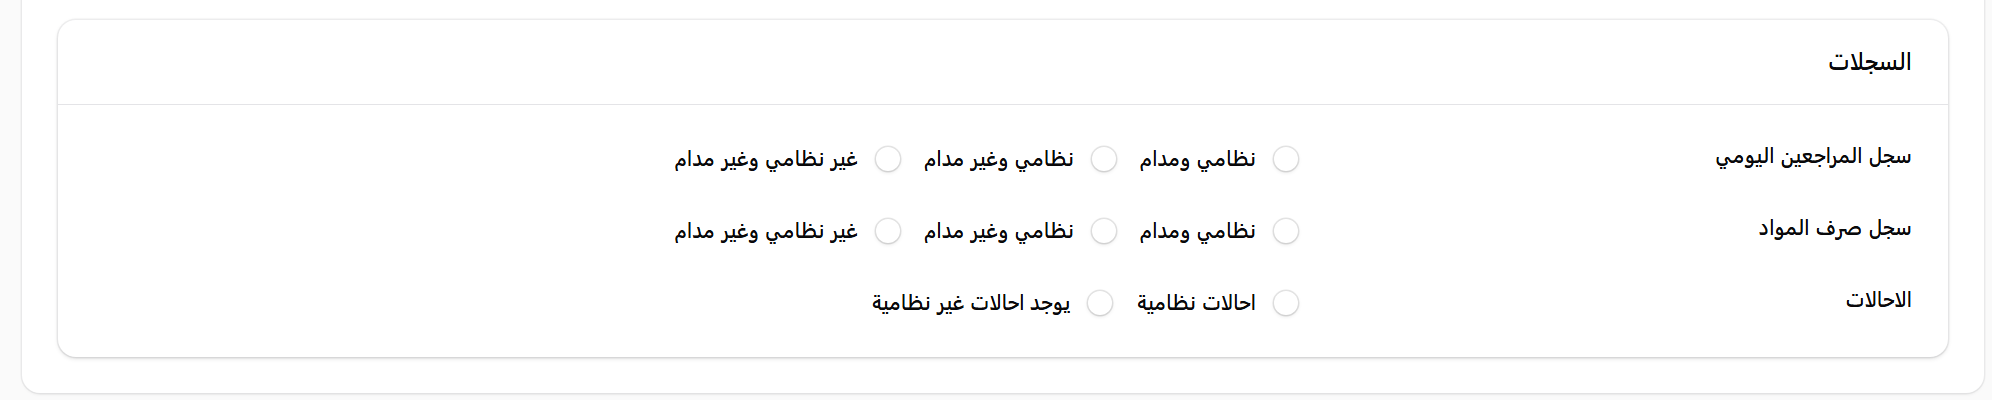Select 'نظامي وغير مدام' radio for سجل صرف المواد
This screenshot has width=1992, height=400.
point(1103,231)
